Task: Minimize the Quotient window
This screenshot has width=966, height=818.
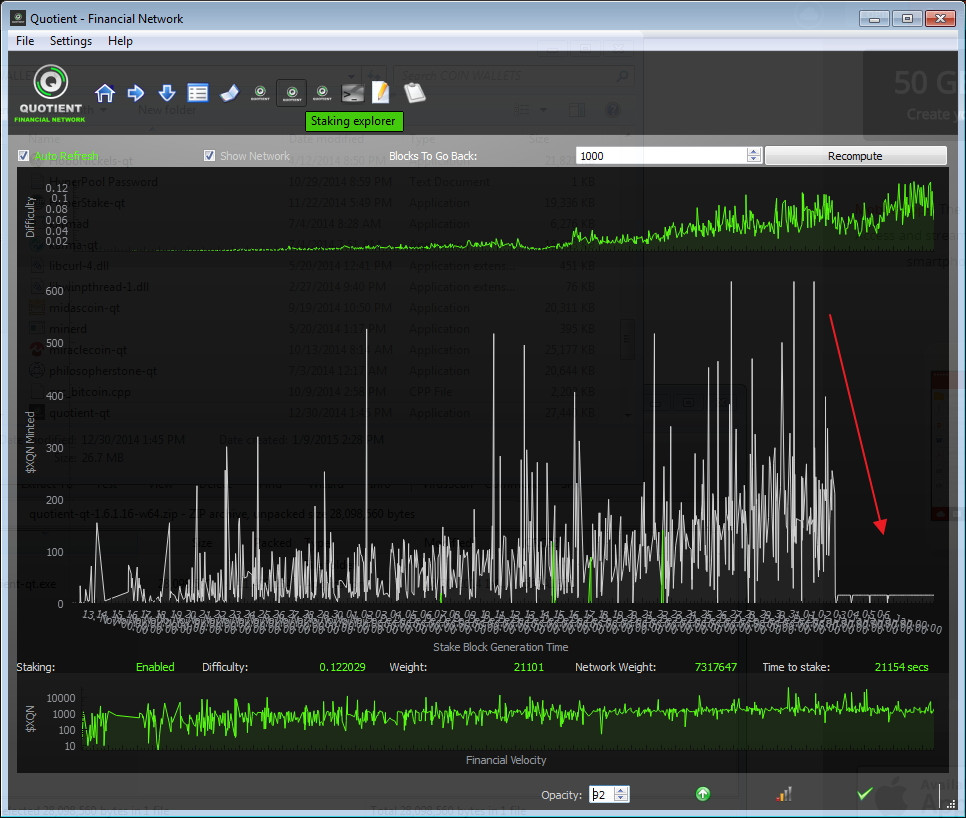Action: (x=874, y=18)
